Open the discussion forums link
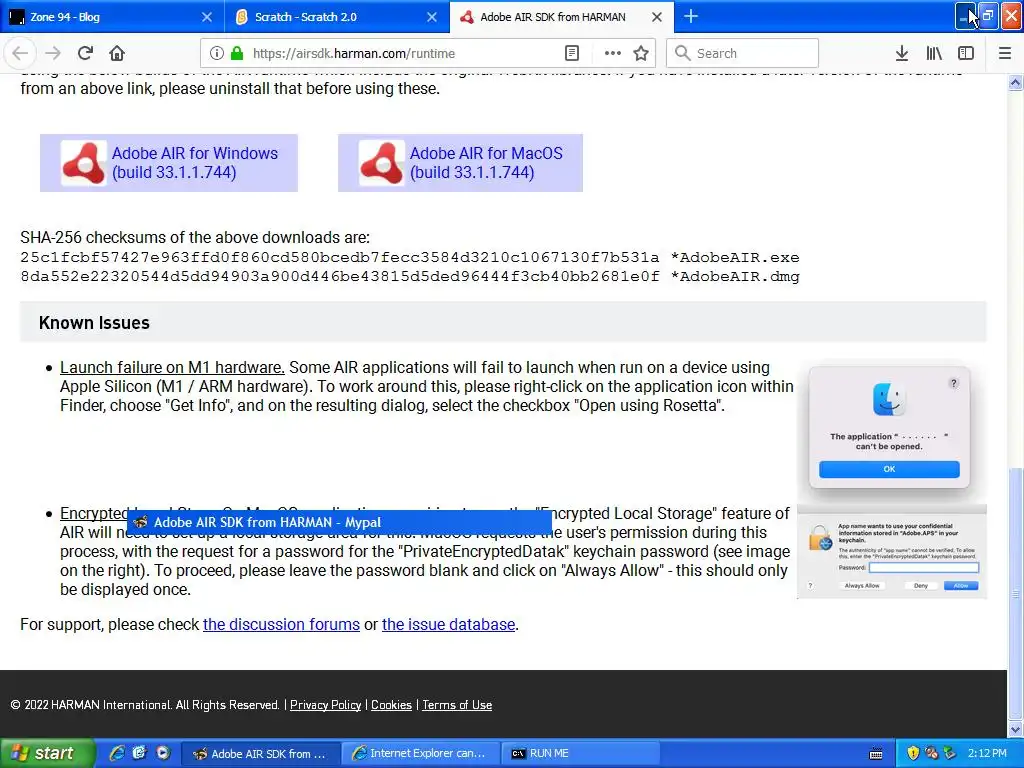The height and width of the screenshot is (768, 1024). [x=281, y=624]
